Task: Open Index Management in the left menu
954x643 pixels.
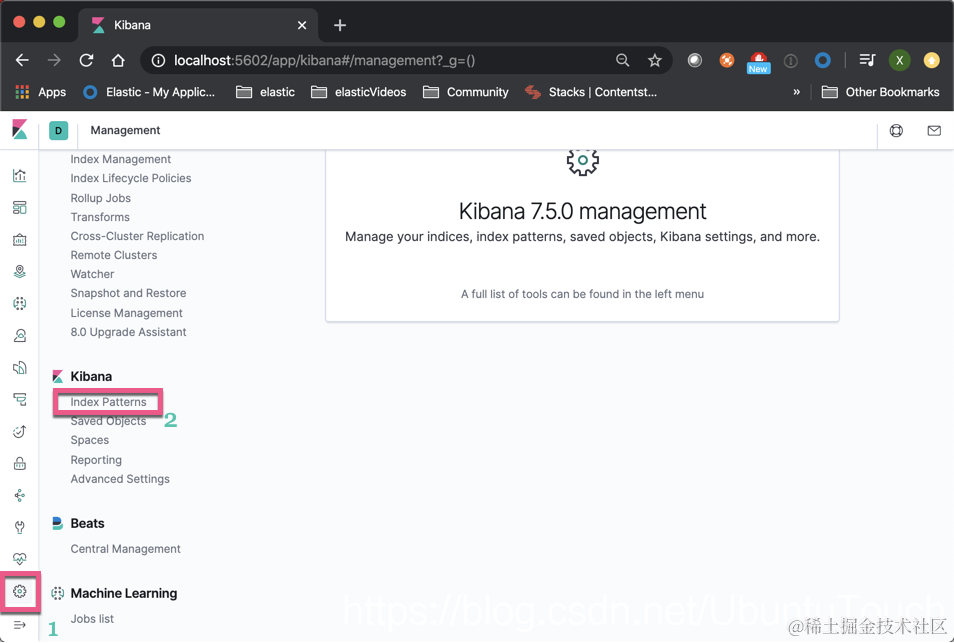Action: tap(120, 159)
